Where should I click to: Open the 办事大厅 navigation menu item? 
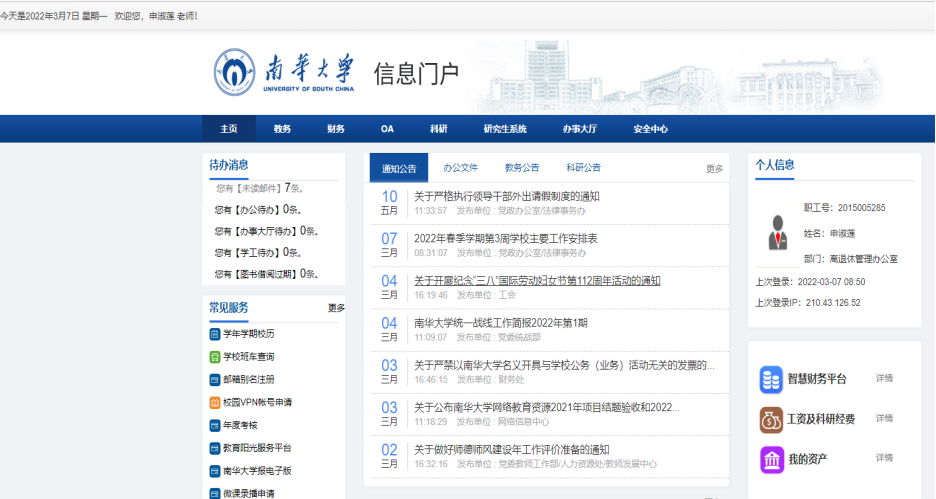click(x=579, y=129)
